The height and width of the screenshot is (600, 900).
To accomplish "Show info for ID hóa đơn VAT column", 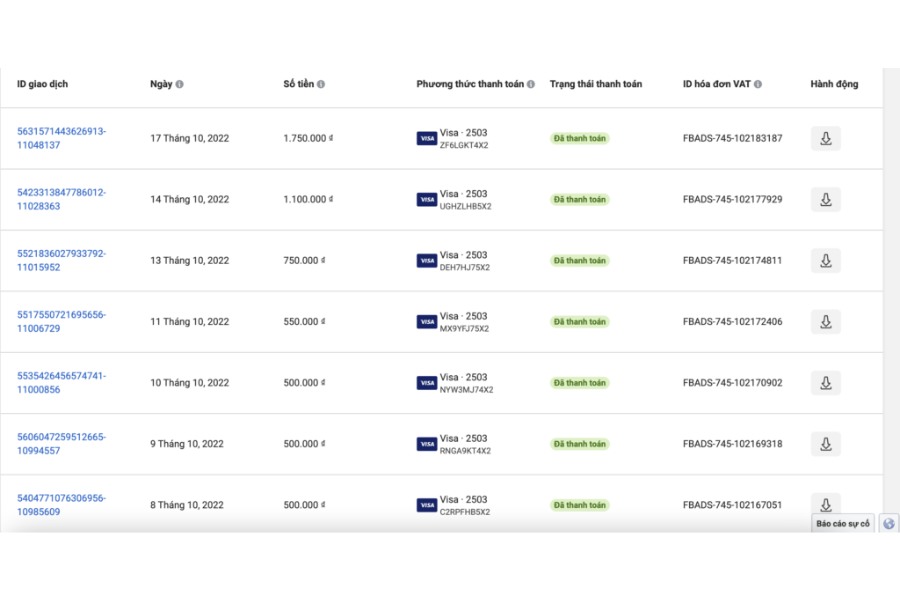I will point(758,84).
